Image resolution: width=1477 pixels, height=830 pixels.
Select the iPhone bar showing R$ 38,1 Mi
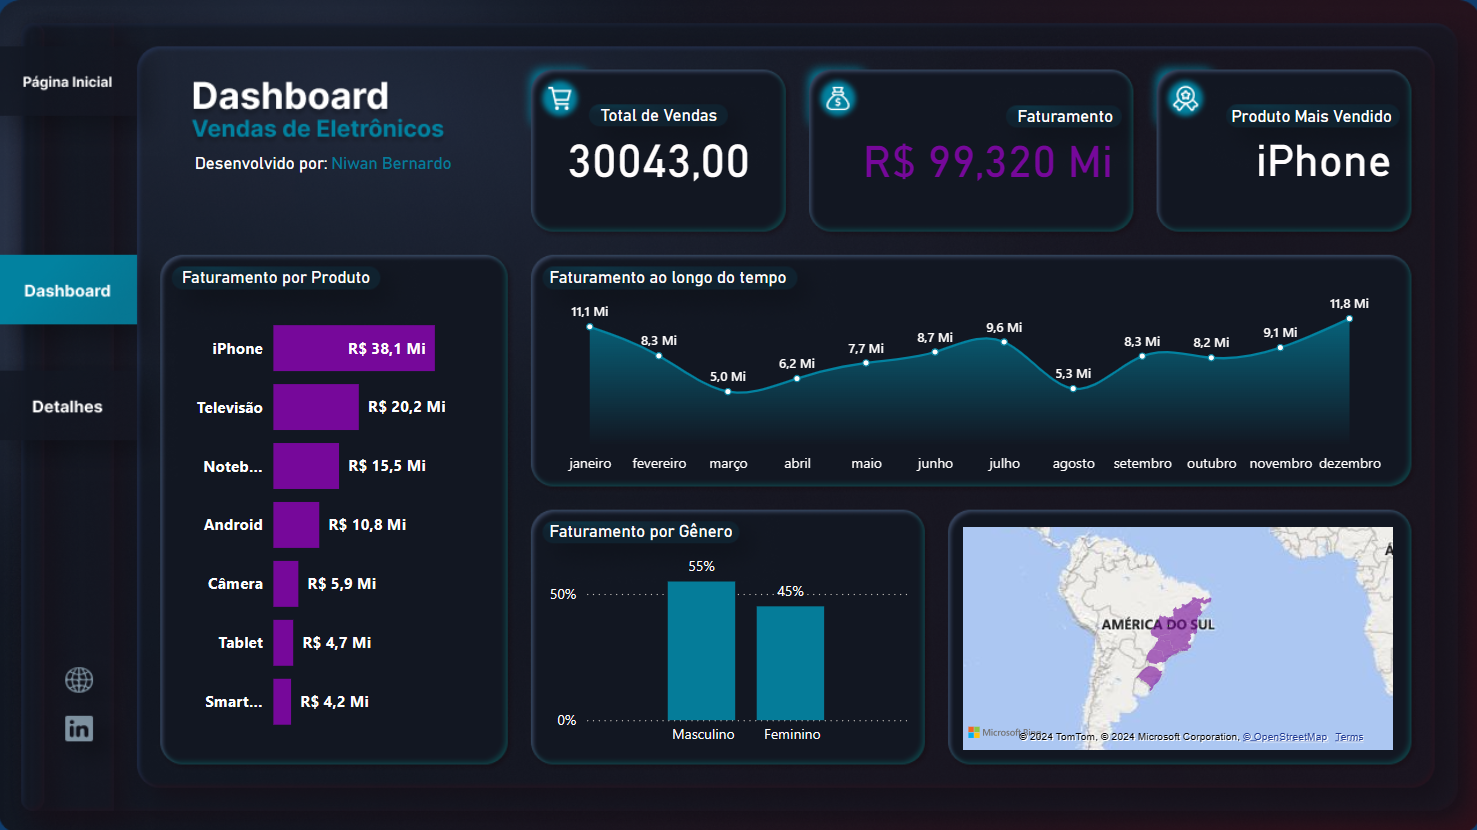point(354,348)
